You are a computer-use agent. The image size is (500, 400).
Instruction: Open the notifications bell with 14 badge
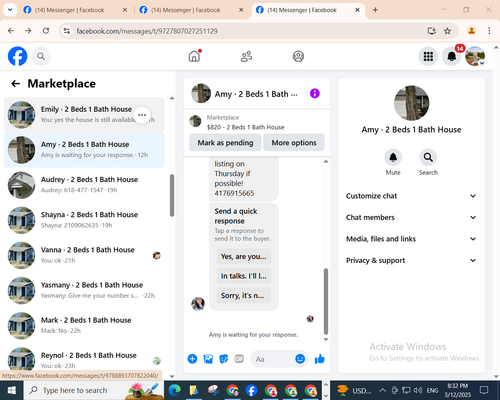[452, 56]
